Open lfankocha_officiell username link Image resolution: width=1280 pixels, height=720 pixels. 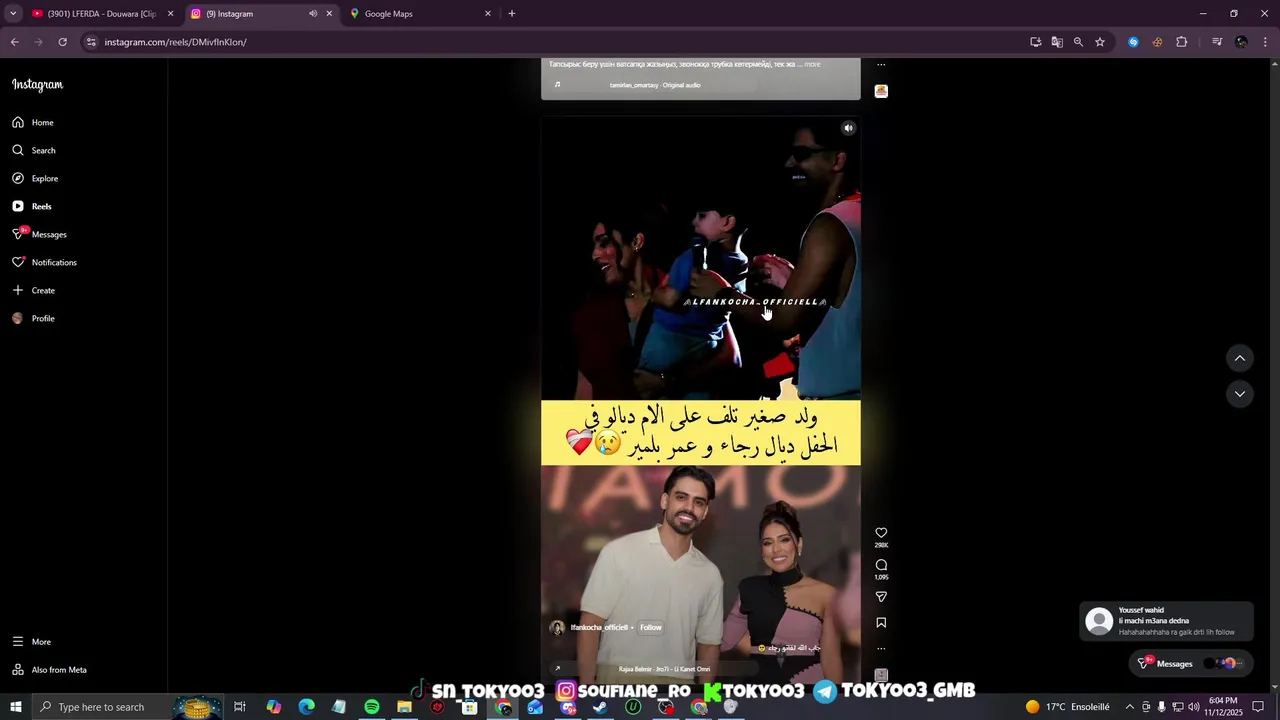point(599,628)
